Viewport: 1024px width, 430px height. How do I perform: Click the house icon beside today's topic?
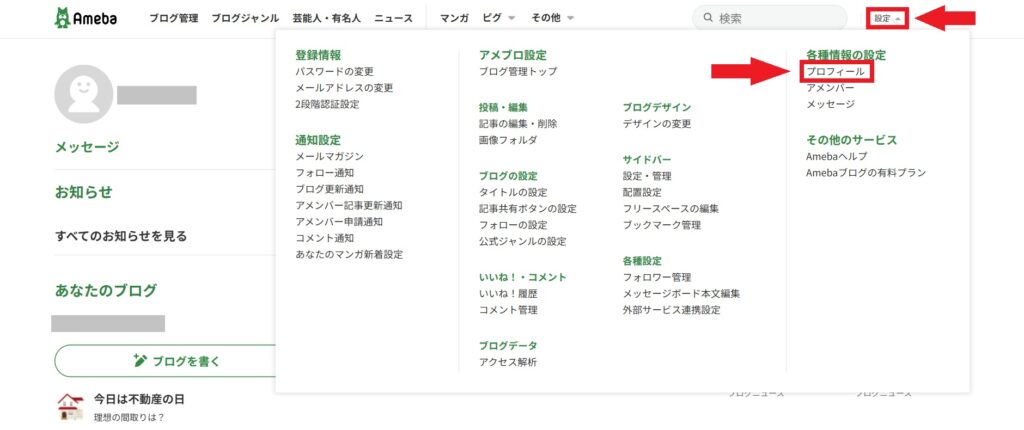click(x=70, y=405)
